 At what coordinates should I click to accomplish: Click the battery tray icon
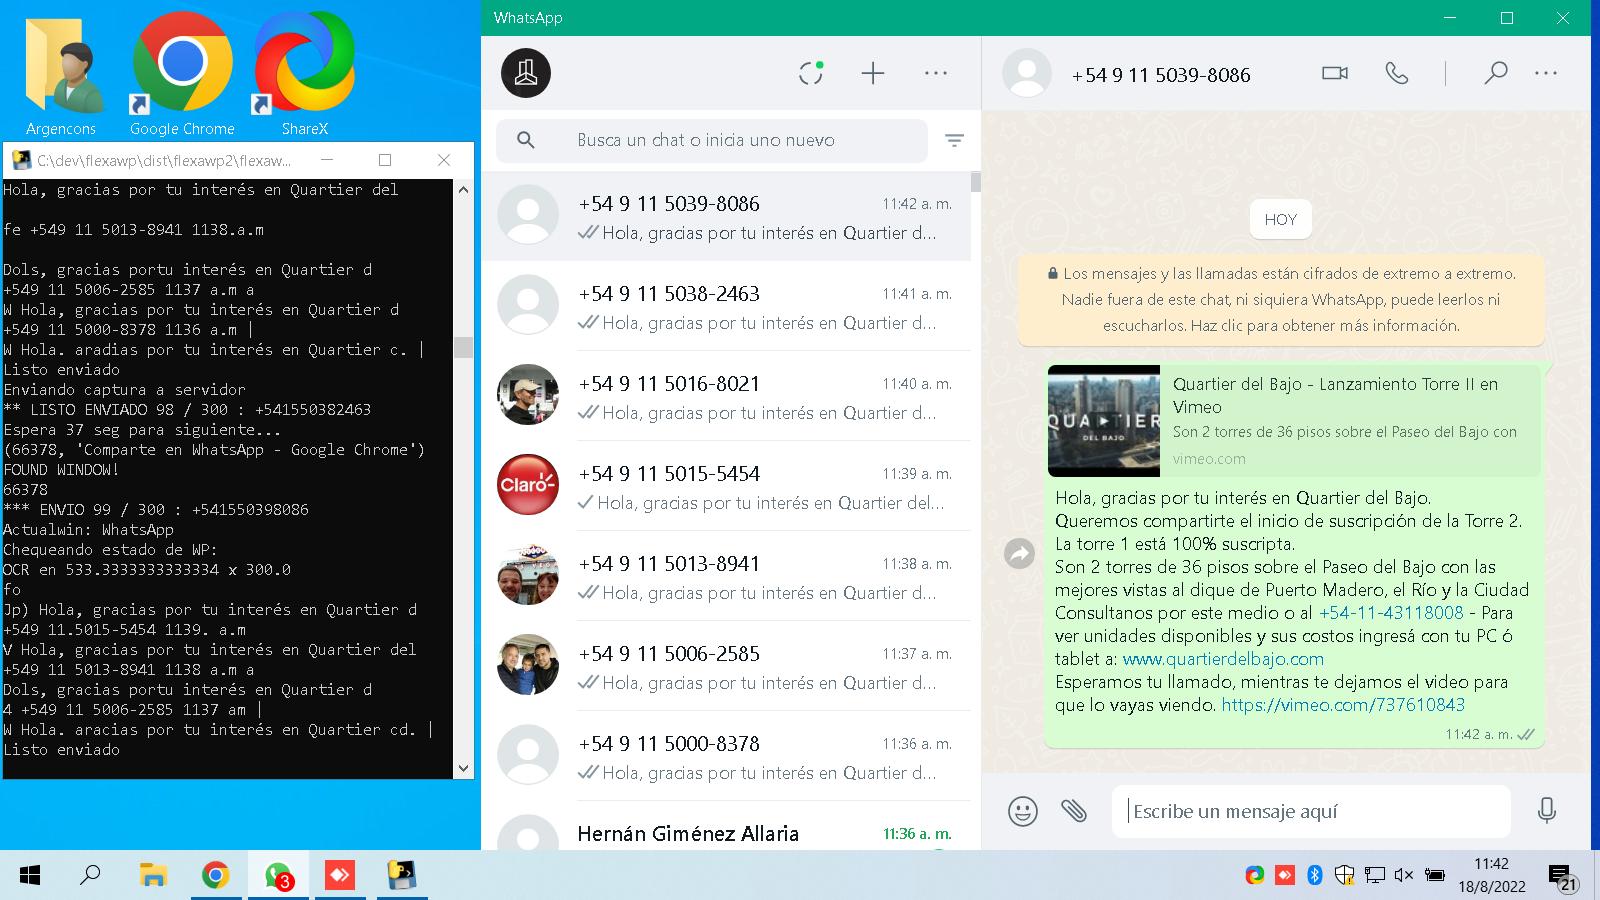pyautogui.click(x=1435, y=875)
